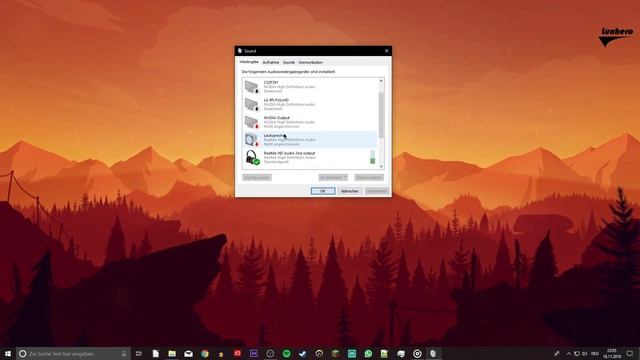Image resolution: width=640 pixels, height=360 pixels.
Task: Click the device list scrollbar thumb
Action: [381, 115]
